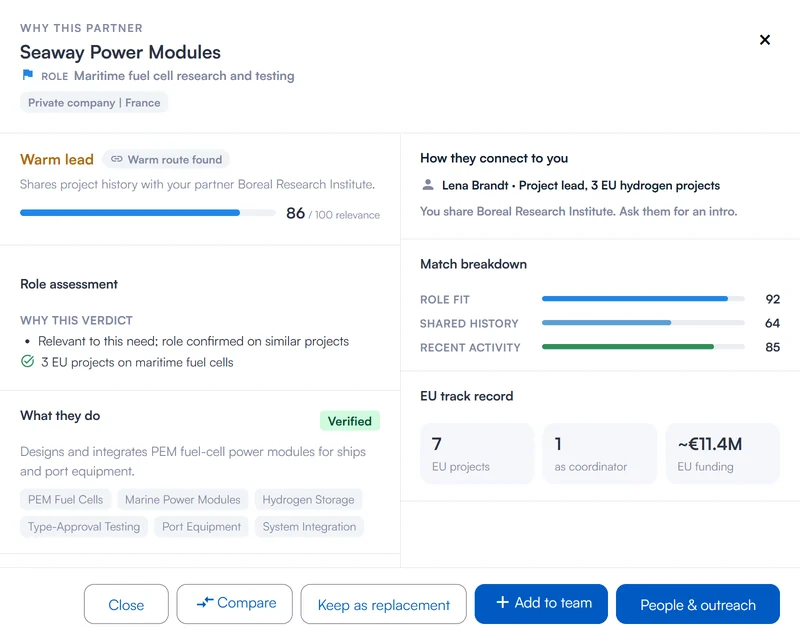Click the plus icon in Add to team

pyautogui.click(x=503, y=603)
